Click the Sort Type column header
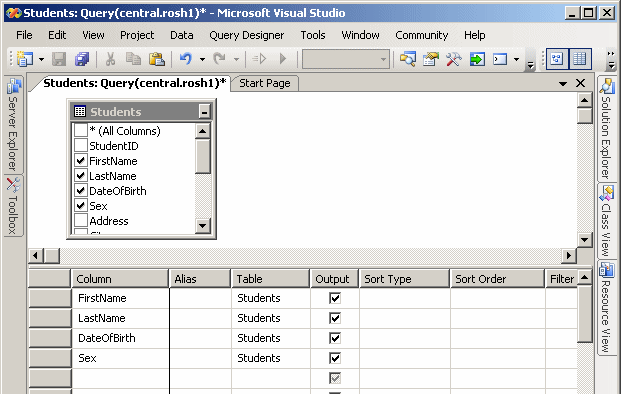Image resolution: width=621 pixels, height=394 pixels. point(404,279)
